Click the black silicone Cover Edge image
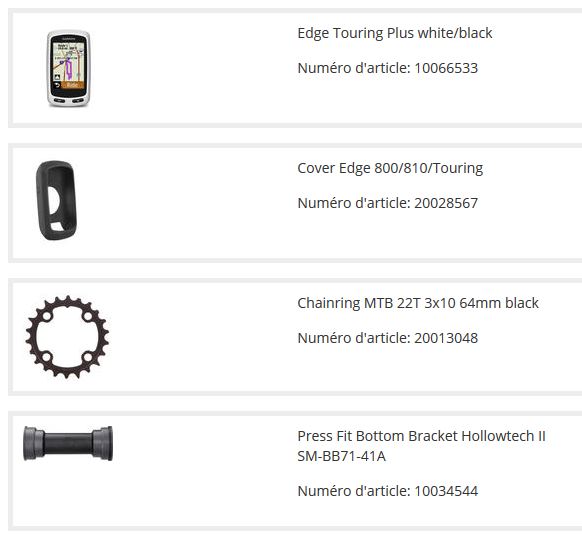The height and width of the screenshot is (537, 582). [57, 200]
